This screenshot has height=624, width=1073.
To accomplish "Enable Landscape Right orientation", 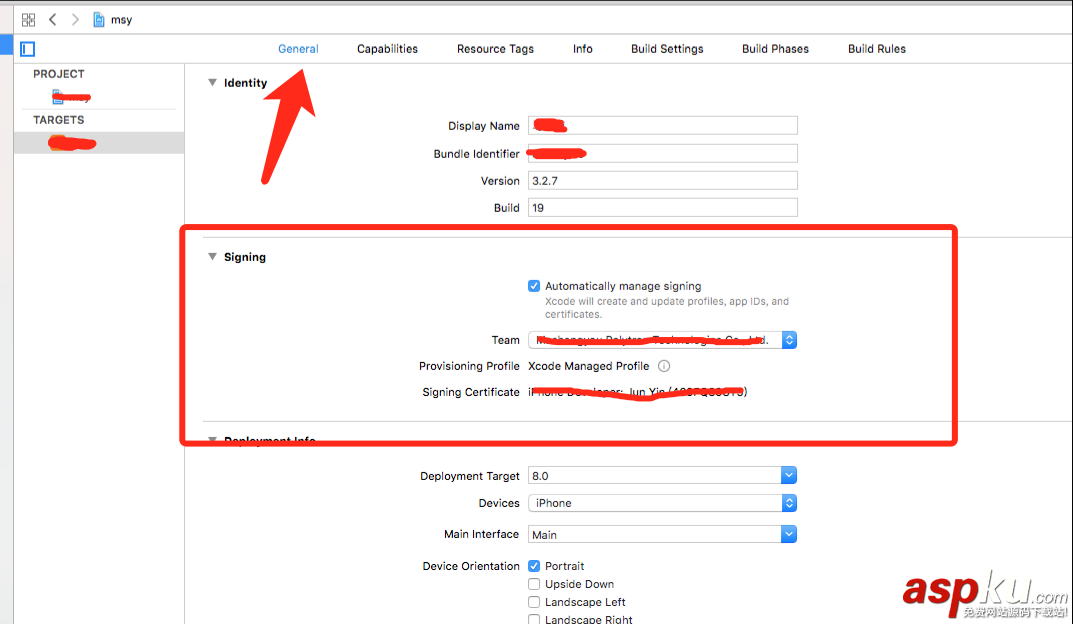I will coord(534,619).
